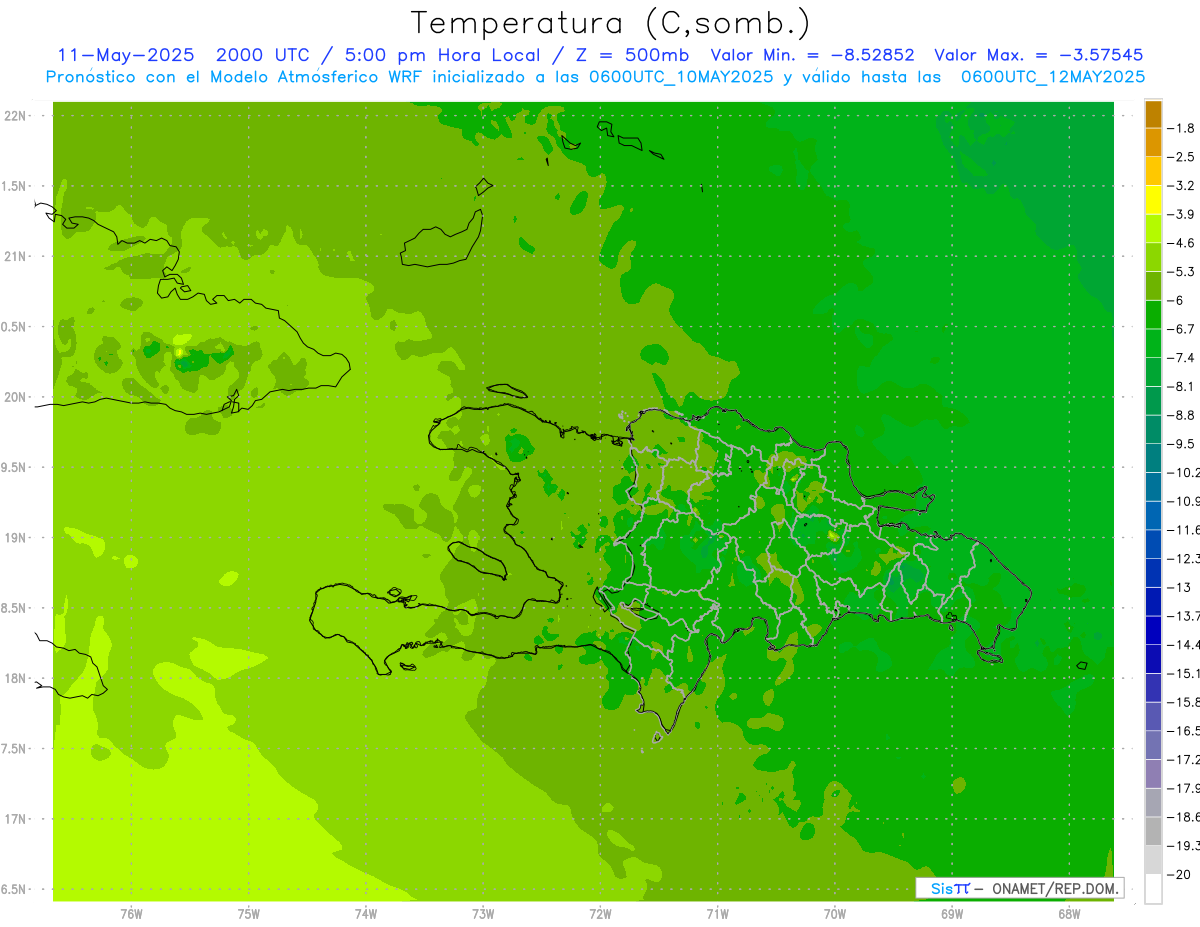Pick the white swatch below -20
Image resolution: width=1200 pixels, height=927 pixels.
tap(1153, 889)
